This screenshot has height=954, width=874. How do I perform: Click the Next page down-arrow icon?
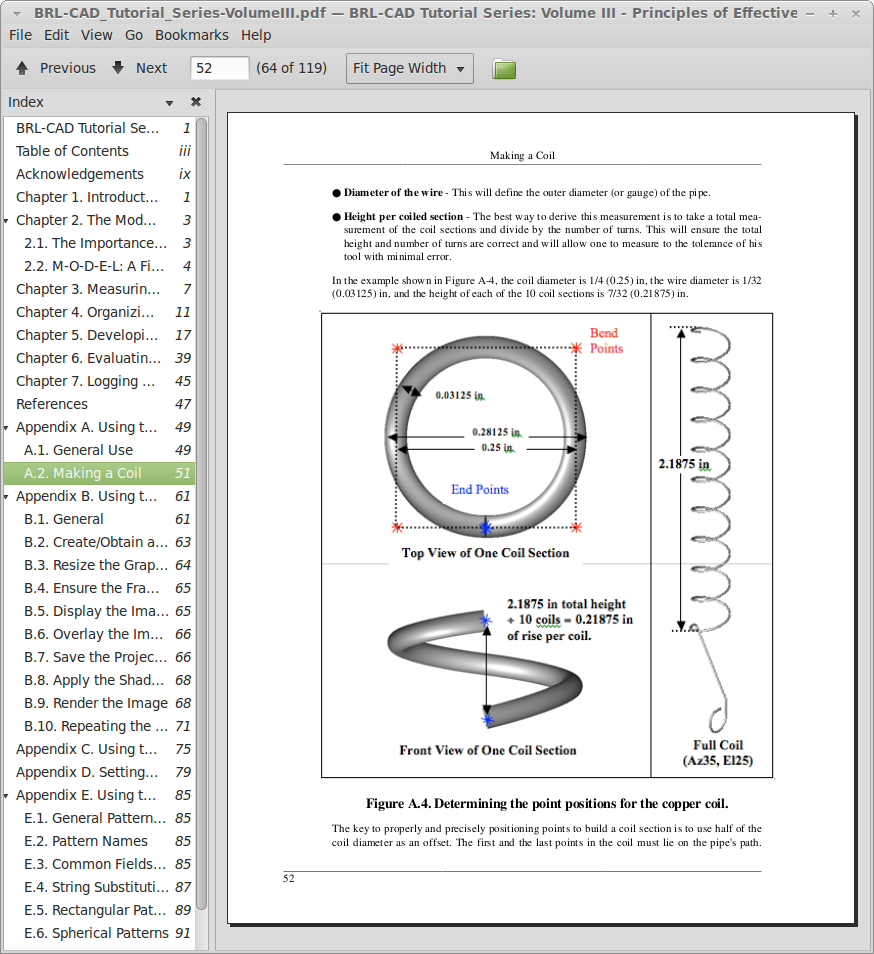(118, 68)
